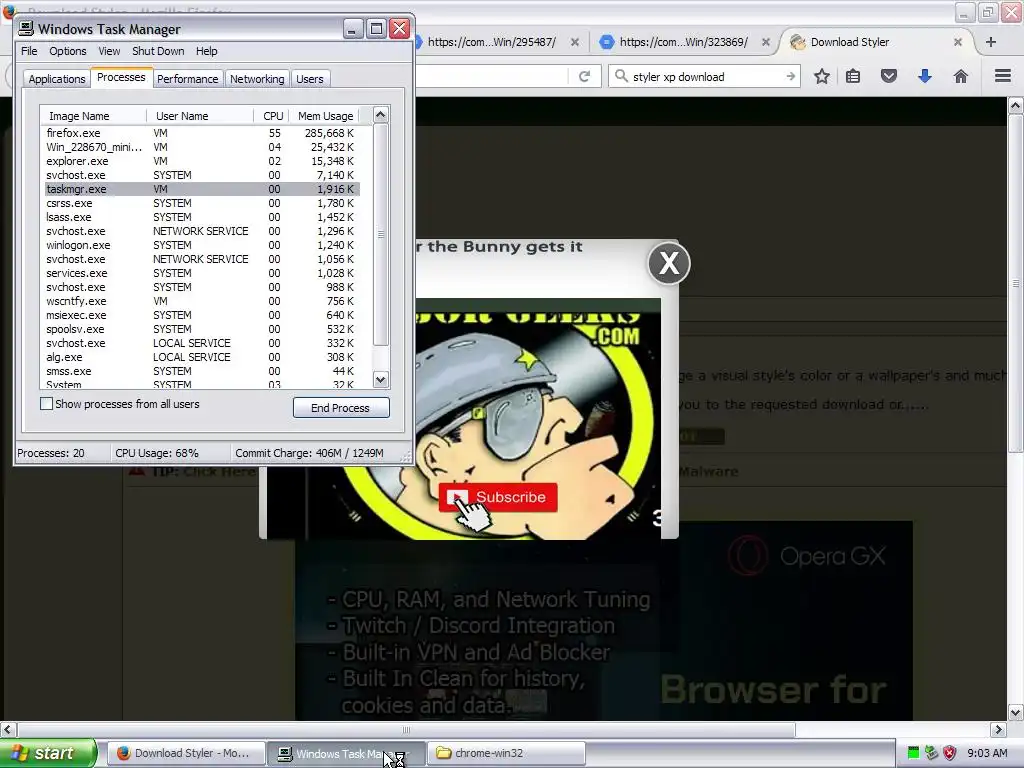Click process list vertical scrollbar thumb
The image size is (1024, 768).
tap(381, 234)
